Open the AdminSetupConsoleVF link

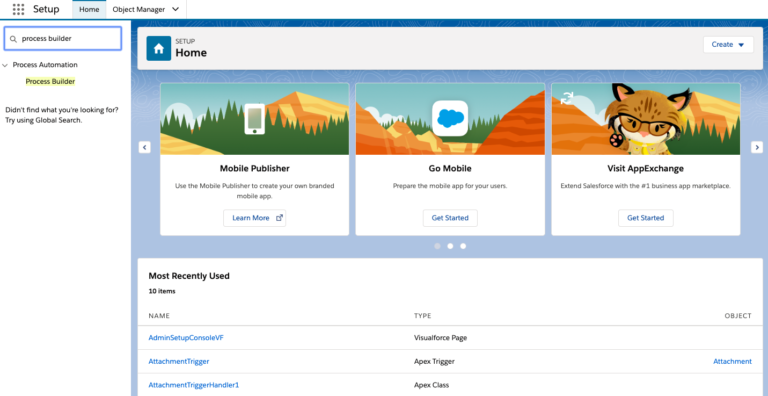pos(186,338)
